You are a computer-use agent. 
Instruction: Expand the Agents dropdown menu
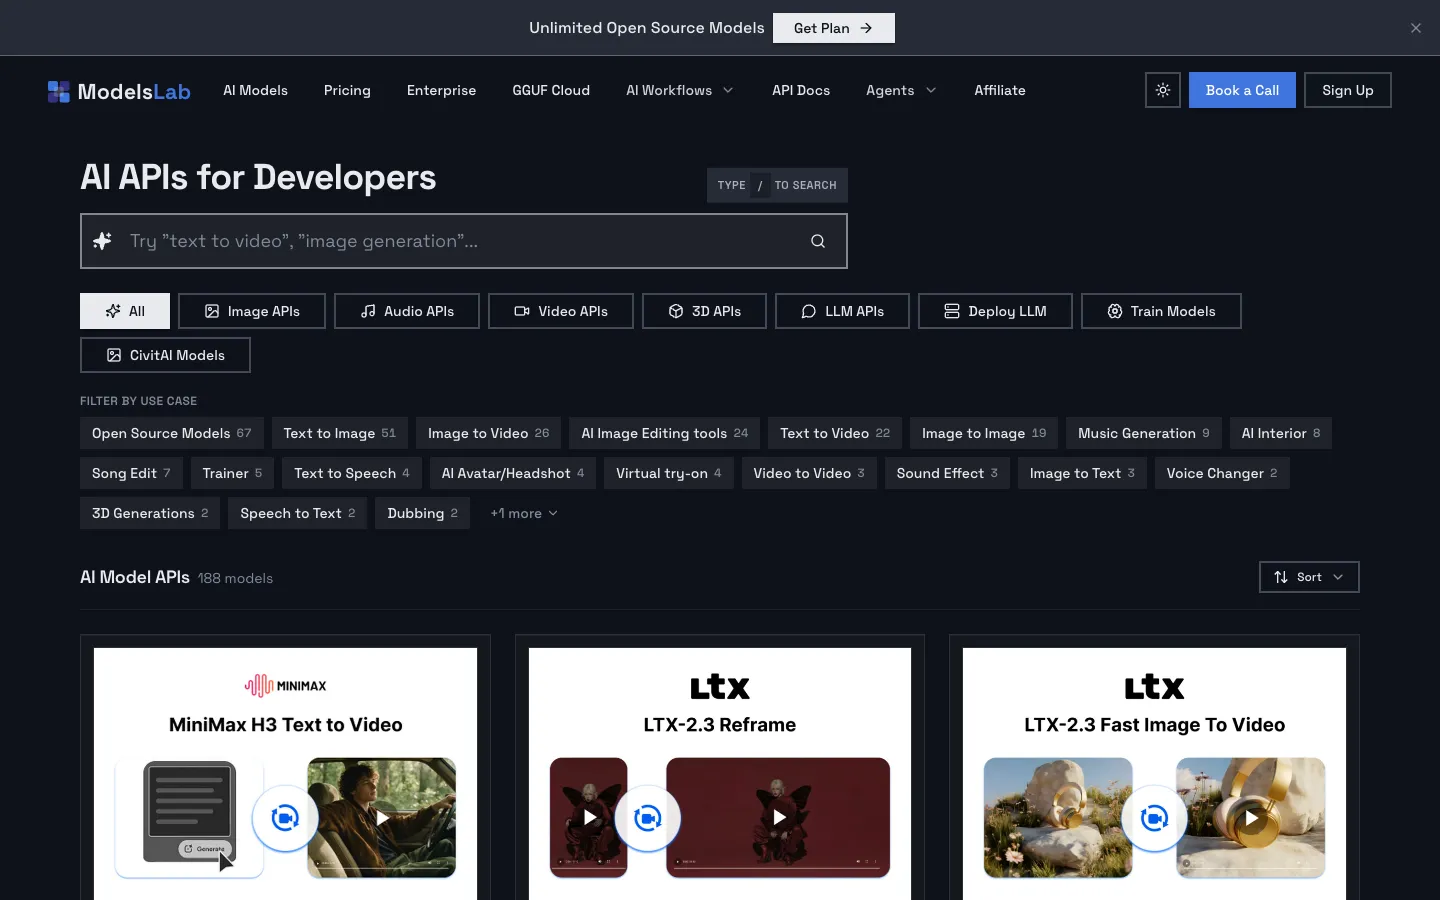pyautogui.click(x=901, y=90)
